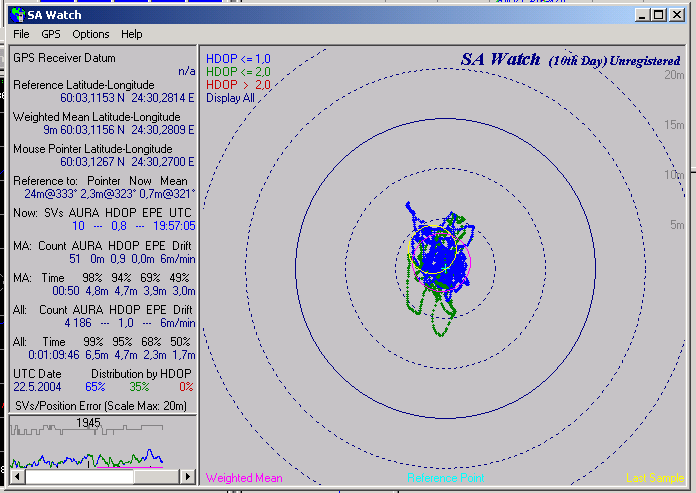696x493 pixels.
Task: Click the UTC date 22.5.2004
Action: click(x=37, y=387)
